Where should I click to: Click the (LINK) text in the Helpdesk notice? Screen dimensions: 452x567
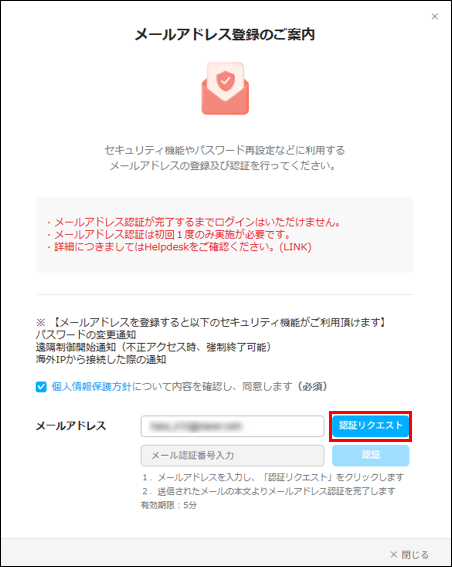point(295,247)
